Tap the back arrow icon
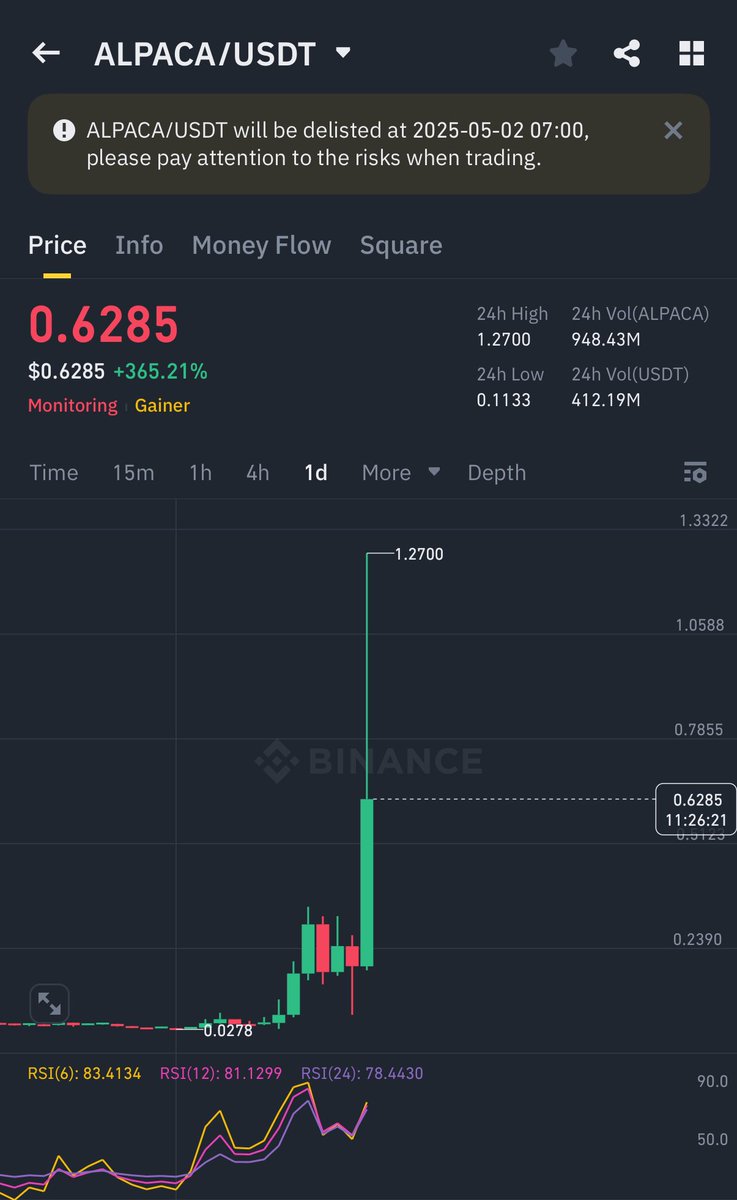Viewport: 737px width, 1200px height. coord(46,53)
